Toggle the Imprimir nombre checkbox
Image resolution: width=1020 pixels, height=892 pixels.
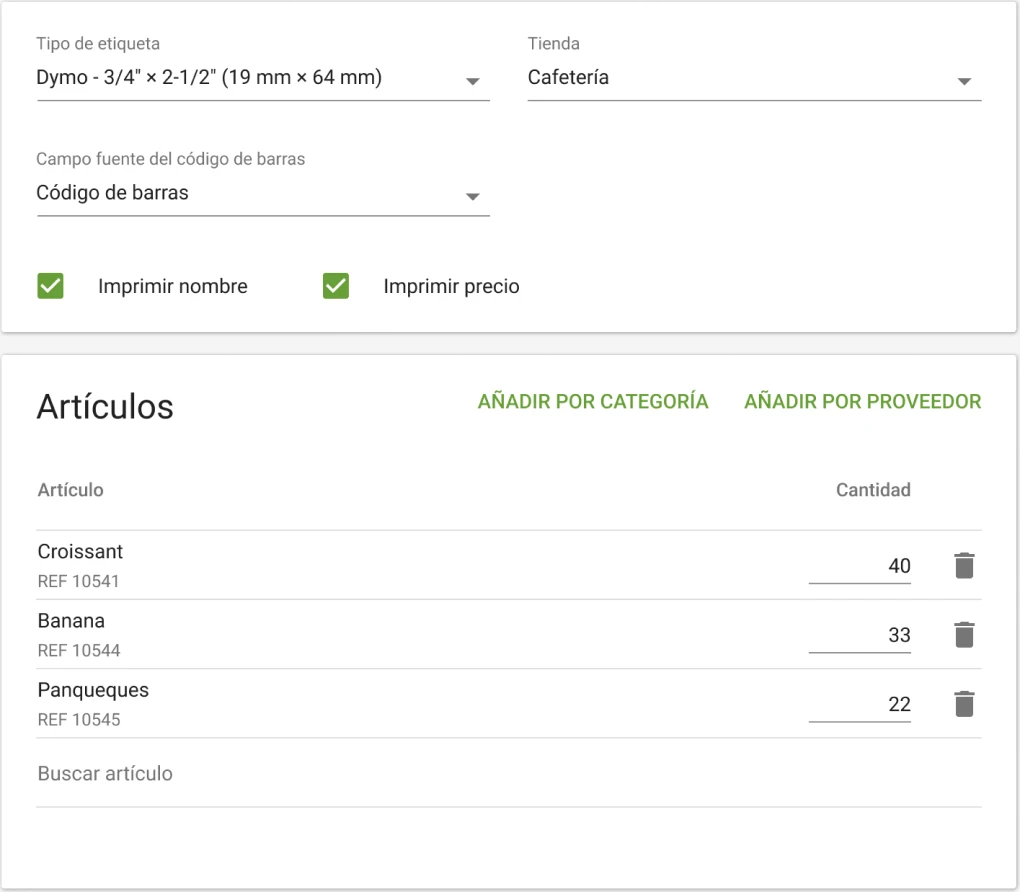pos(50,287)
